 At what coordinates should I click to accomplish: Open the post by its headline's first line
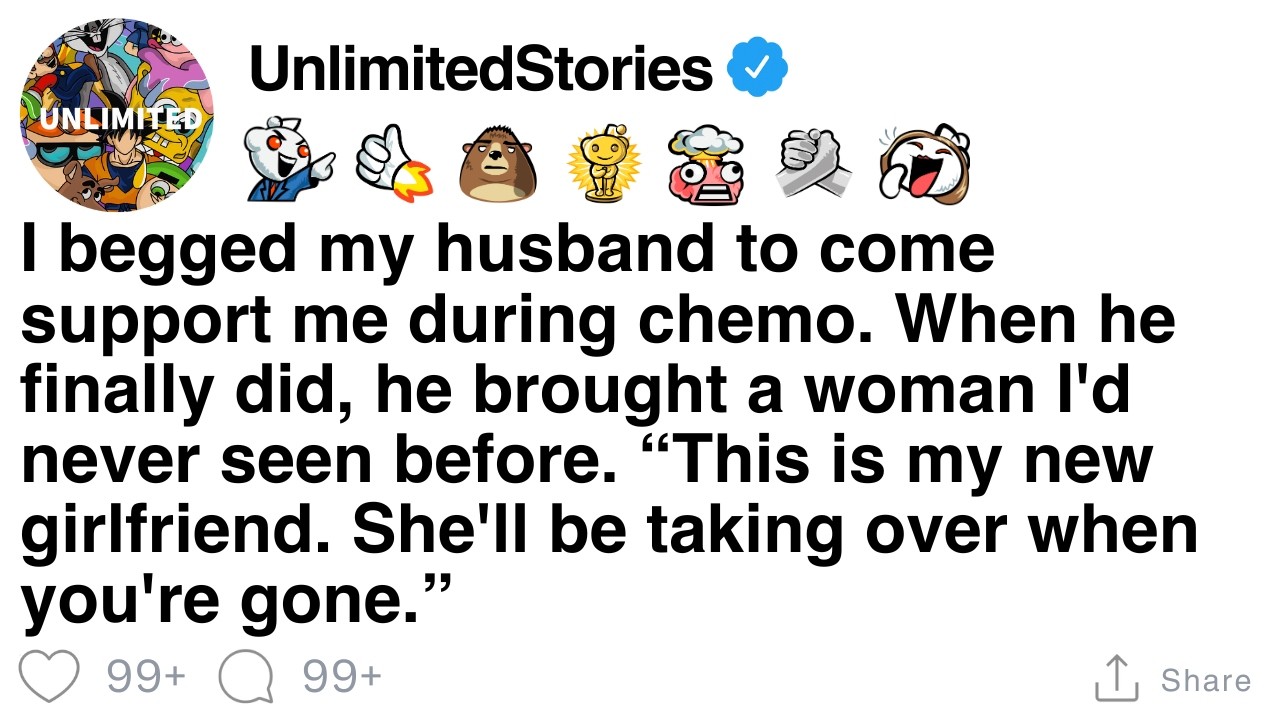pyautogui.click(x=508, y=251)
